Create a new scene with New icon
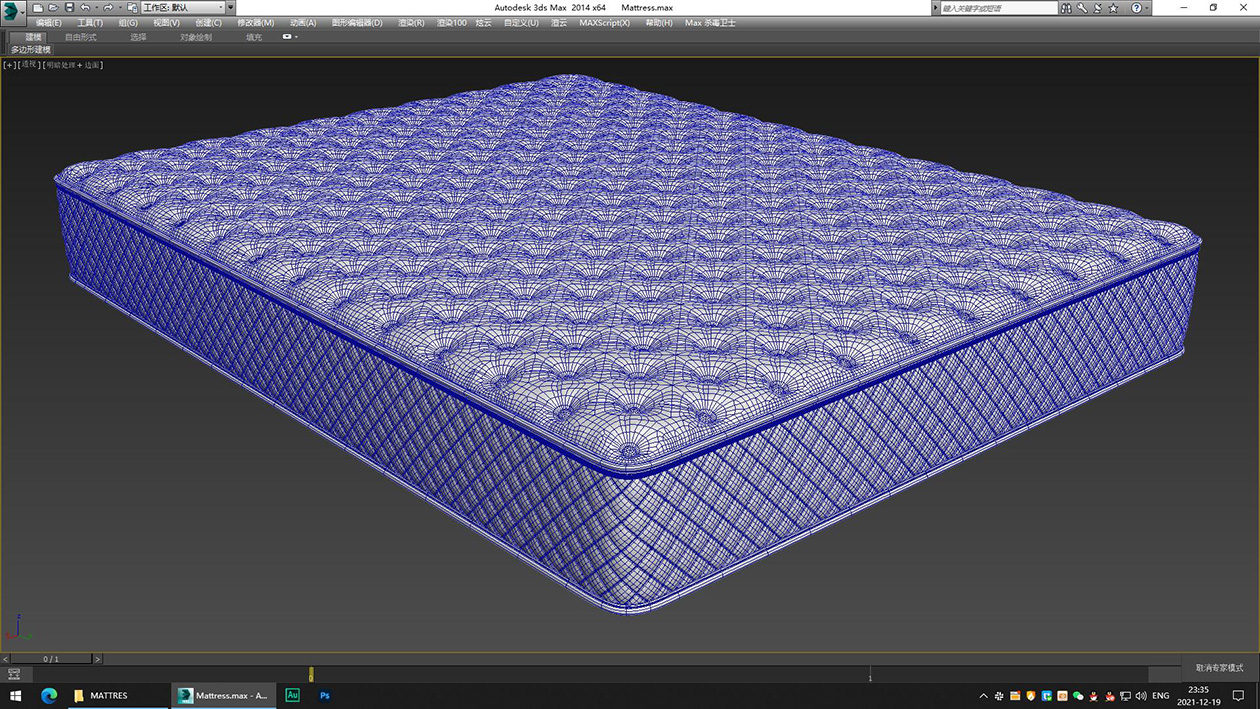1260x709 pixels. click(x=38, y=8)
